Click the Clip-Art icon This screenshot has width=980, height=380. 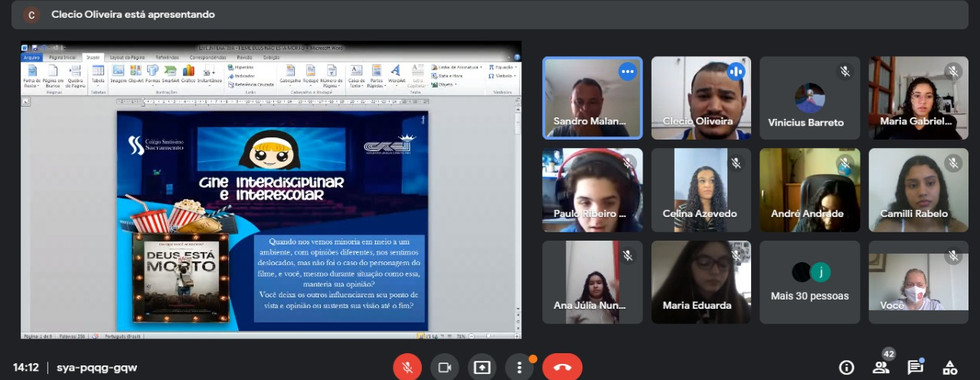pos(136,74)
